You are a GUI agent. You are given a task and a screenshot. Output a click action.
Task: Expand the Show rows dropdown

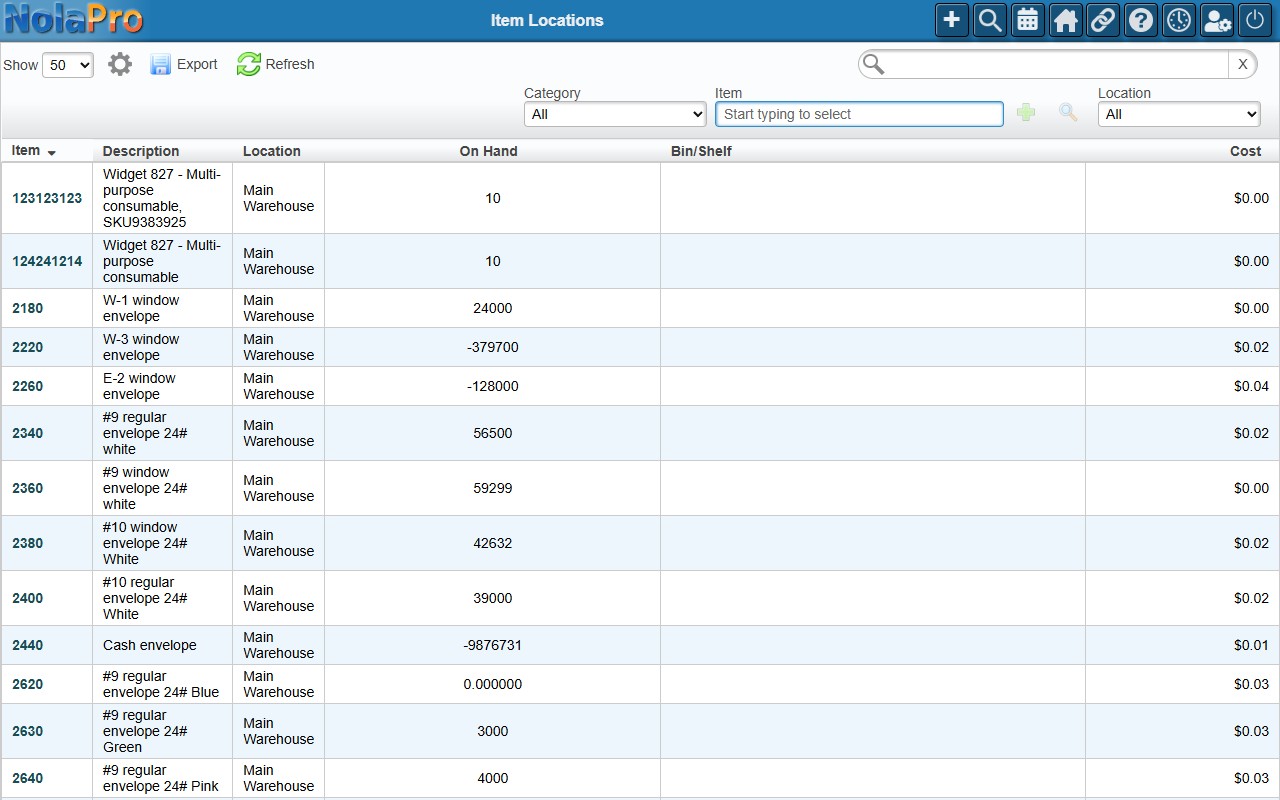tap(68, 65)
